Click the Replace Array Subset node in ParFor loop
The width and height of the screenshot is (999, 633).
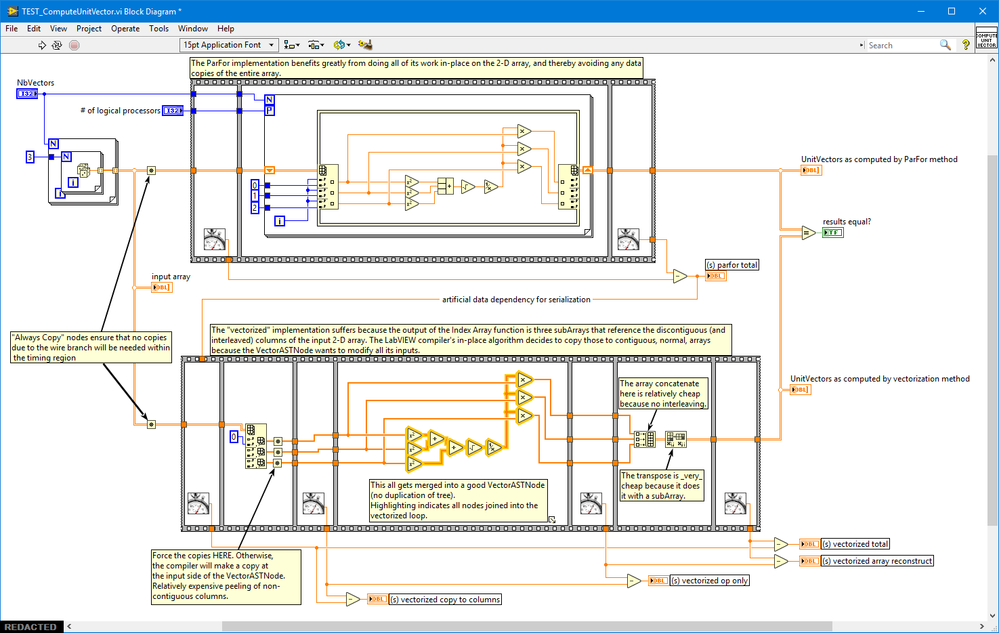pos(569,187)
